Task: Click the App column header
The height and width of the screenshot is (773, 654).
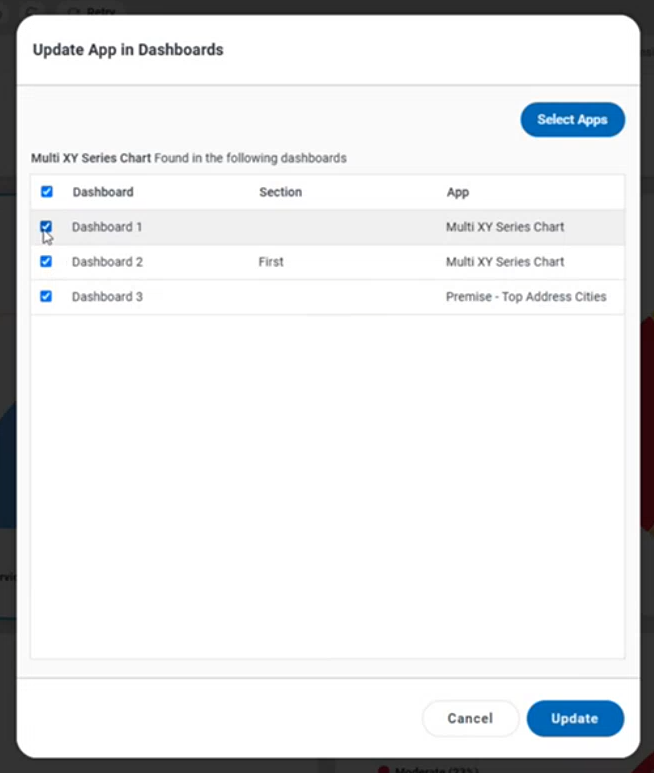Action: click(x=457, y=192)
